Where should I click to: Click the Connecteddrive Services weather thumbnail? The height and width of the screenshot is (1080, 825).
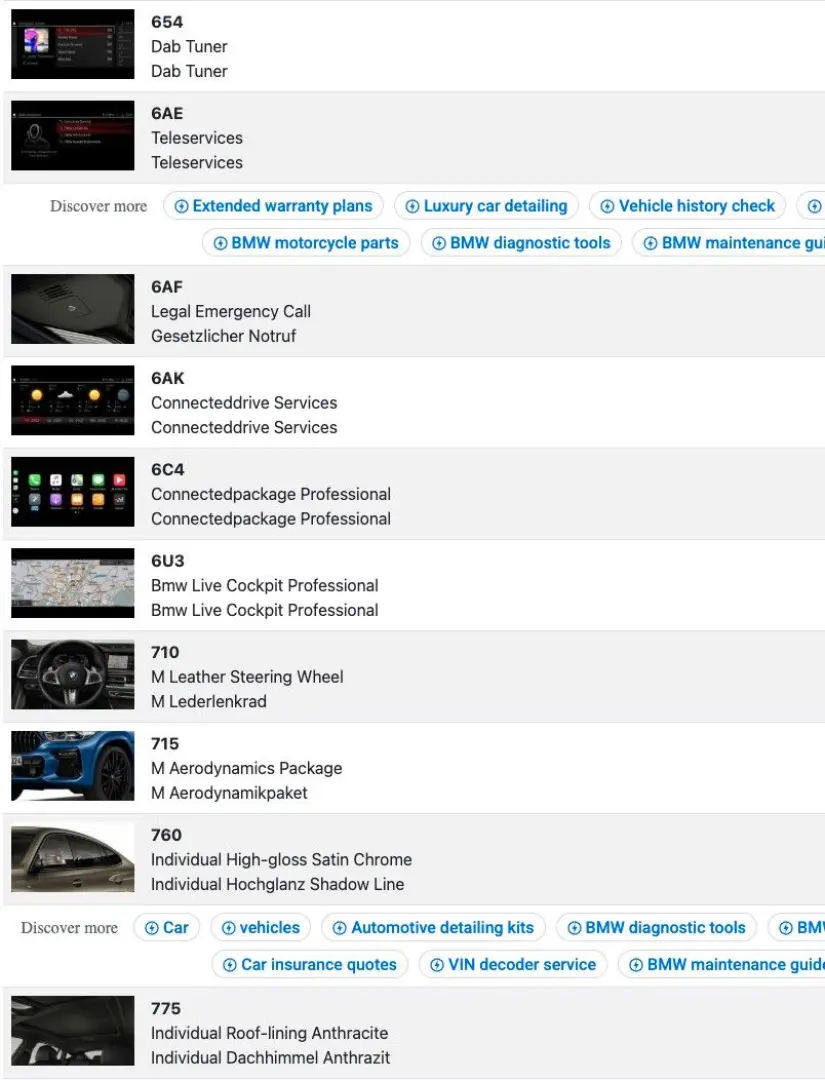coord(72,401)
